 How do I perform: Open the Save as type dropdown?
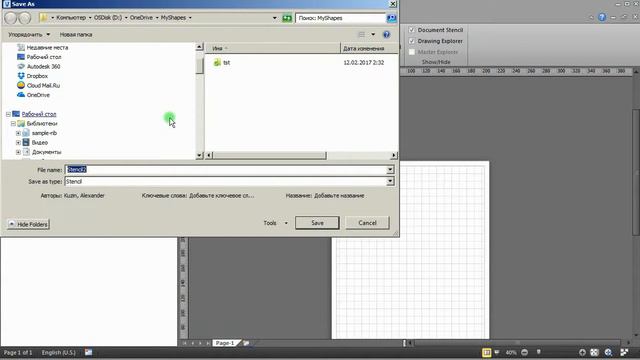390,181
